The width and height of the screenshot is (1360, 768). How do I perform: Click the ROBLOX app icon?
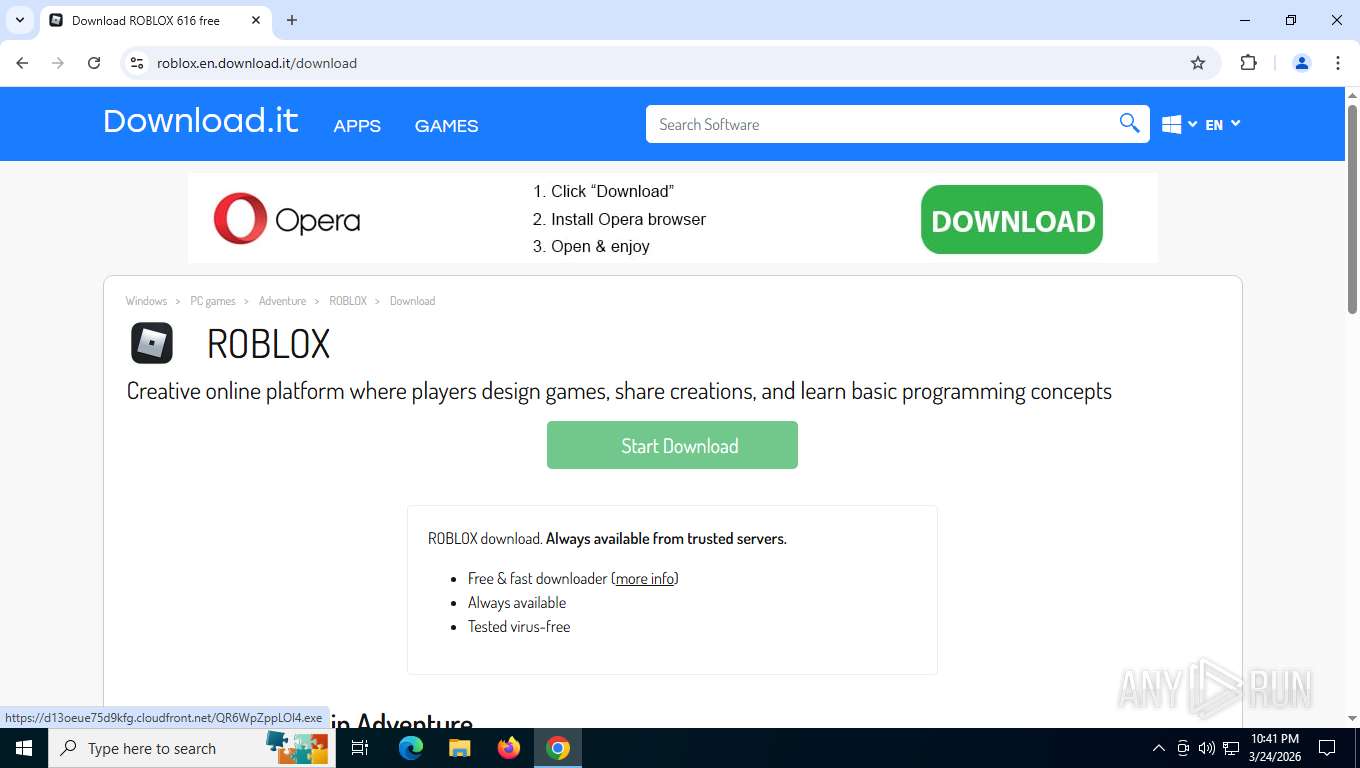coord(152,343)
